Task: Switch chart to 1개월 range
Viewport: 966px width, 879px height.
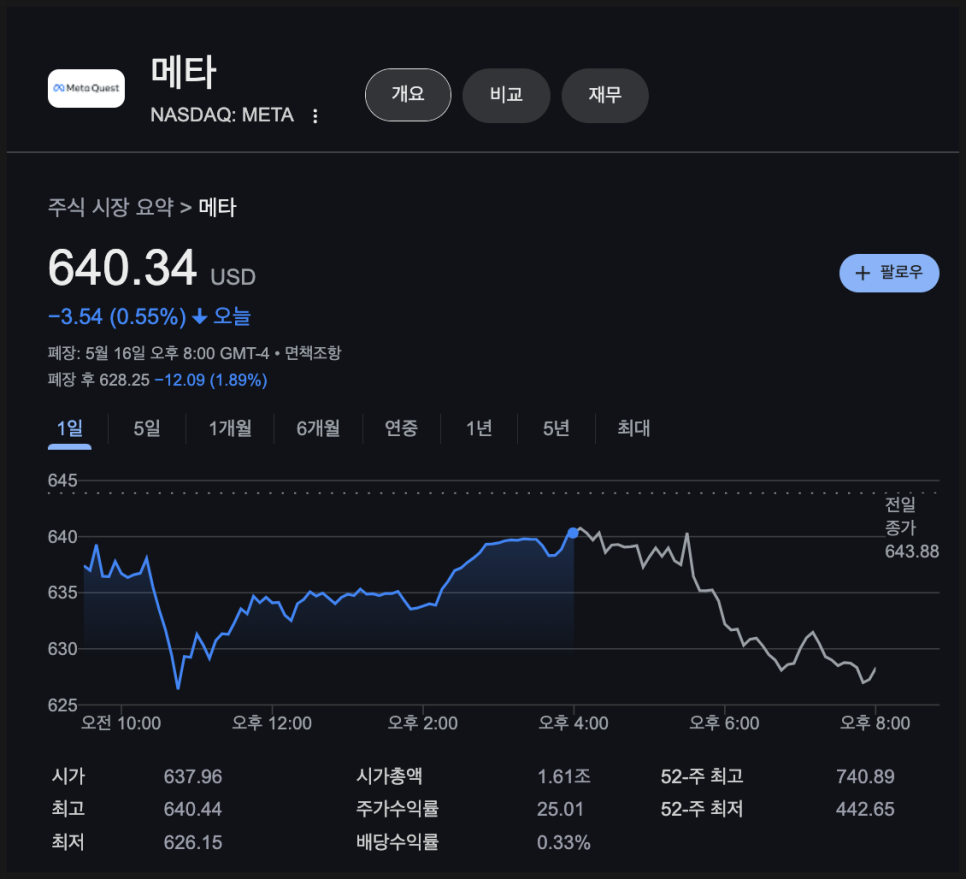Action: coord(230,428)
